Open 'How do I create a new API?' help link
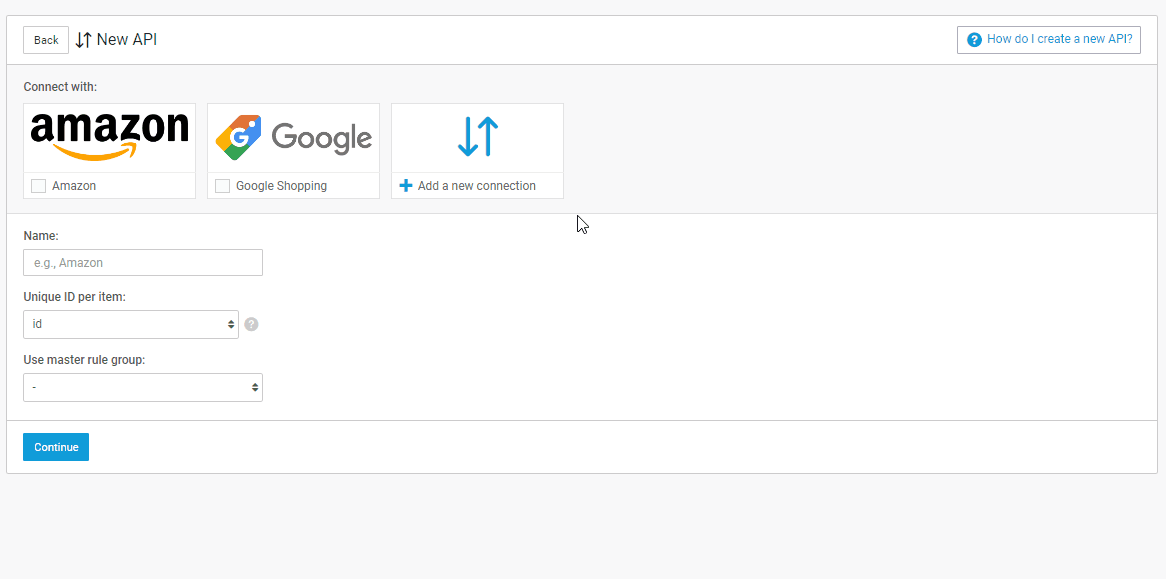Viewport: 1166px width, 579px height. [x=1049, y=39]
